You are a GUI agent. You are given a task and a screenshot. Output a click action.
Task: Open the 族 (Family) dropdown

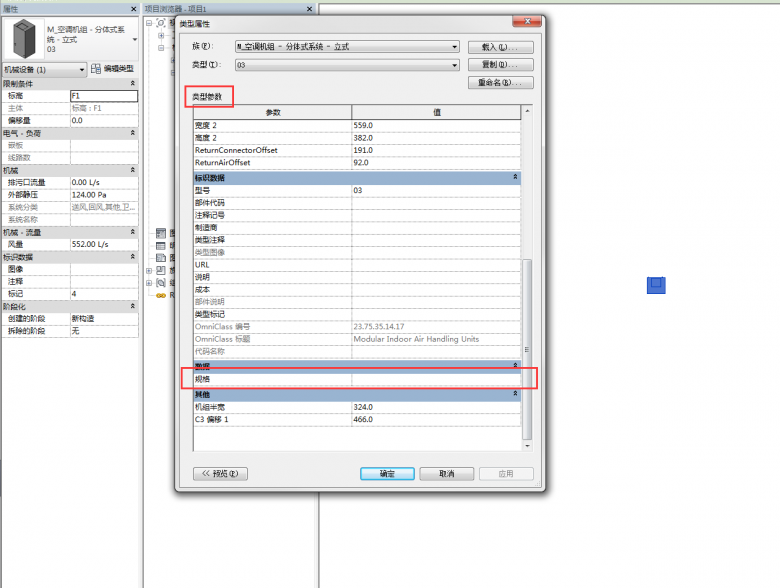point(454,46)
